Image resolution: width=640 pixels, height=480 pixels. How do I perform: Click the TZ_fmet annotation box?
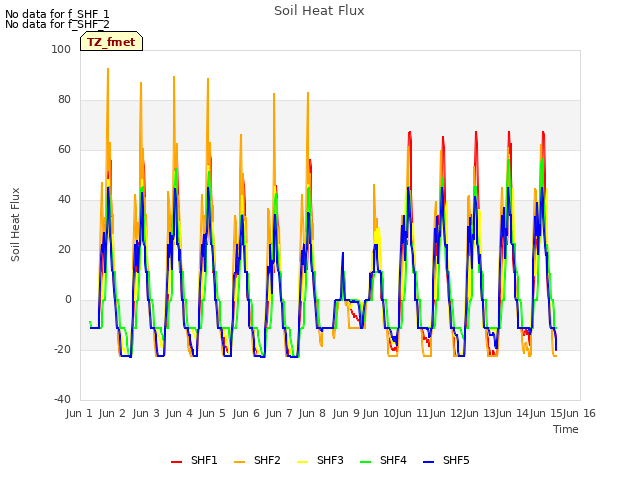coord(111,41)
